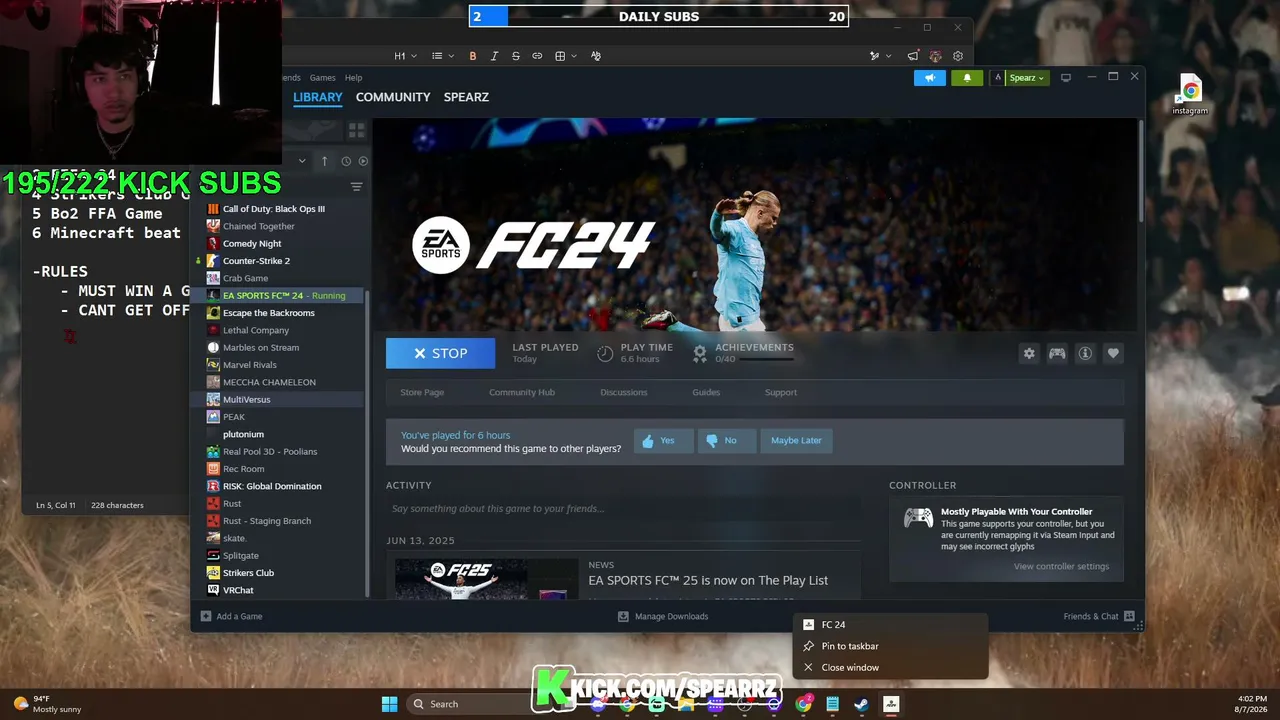Open the Windows Start button
Viewport: 1280px width, 720px height.
pyautogui.click(x=389, y=704)
